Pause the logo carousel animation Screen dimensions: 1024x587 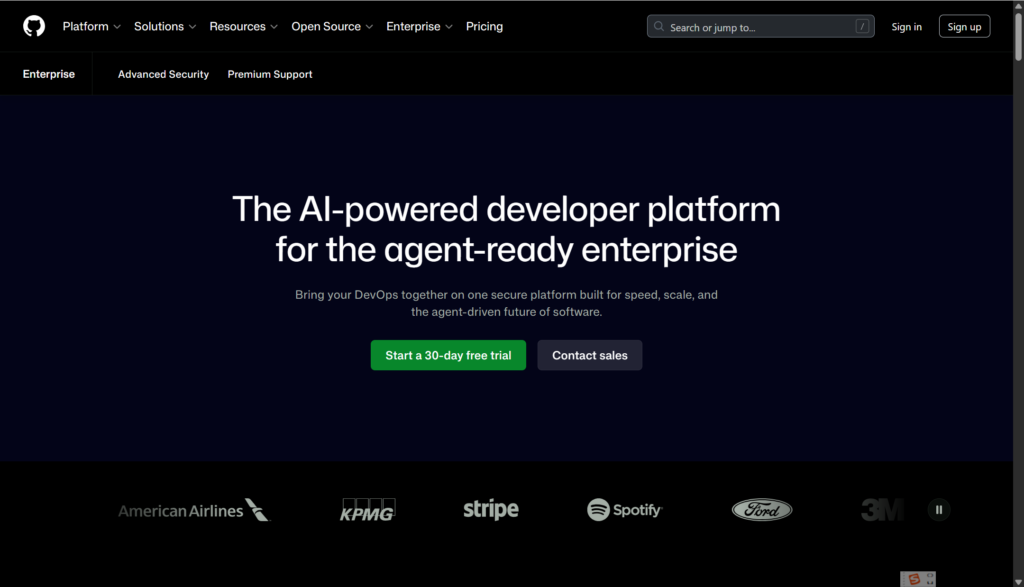(x=938, y=510)
